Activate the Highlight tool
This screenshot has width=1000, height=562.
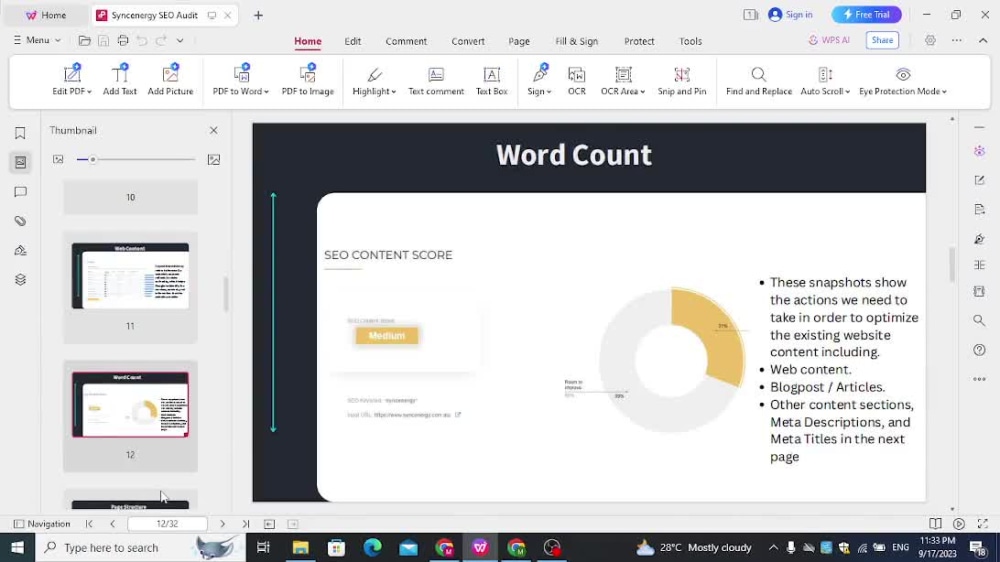pyautogui.click(x=374, y=80)
